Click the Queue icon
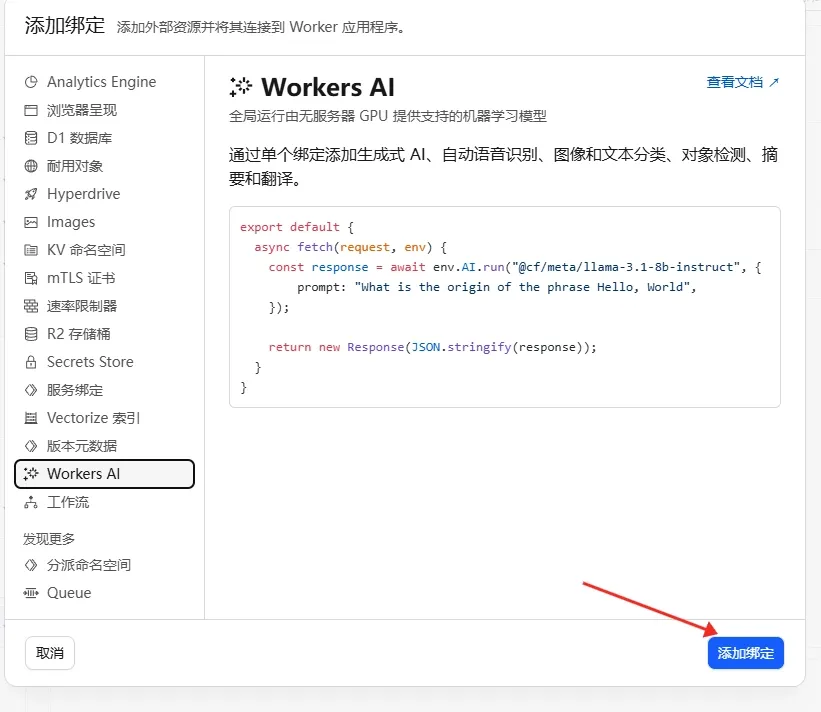The height and width of the screenshot is (712, 821). [31, 593]
